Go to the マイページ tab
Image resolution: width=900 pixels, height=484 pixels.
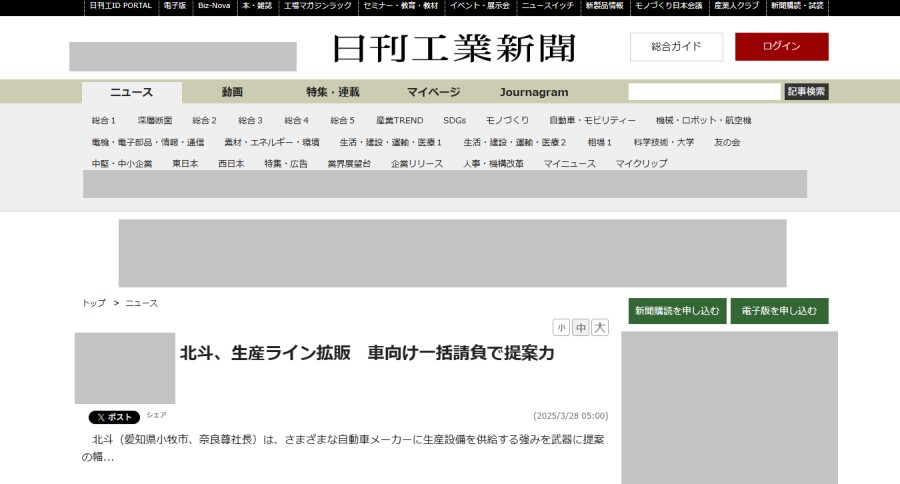(x=433, y=92)
